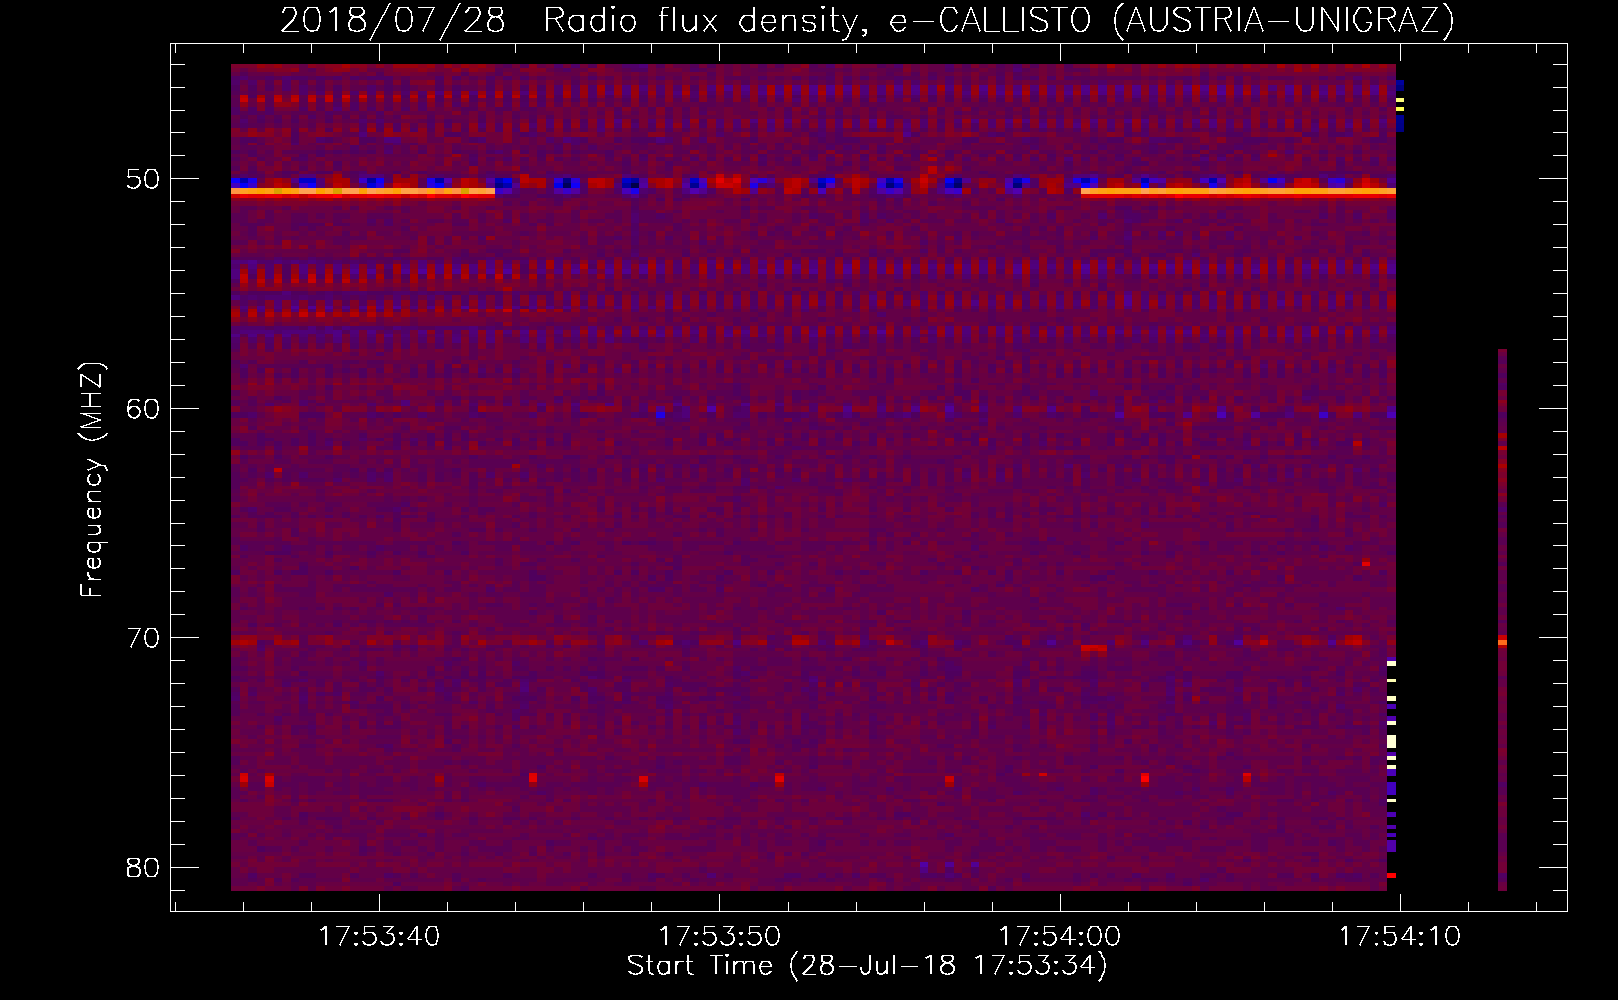Click the 70 frequency tick label
The image size is (1618, 1000).
(143, 638)
